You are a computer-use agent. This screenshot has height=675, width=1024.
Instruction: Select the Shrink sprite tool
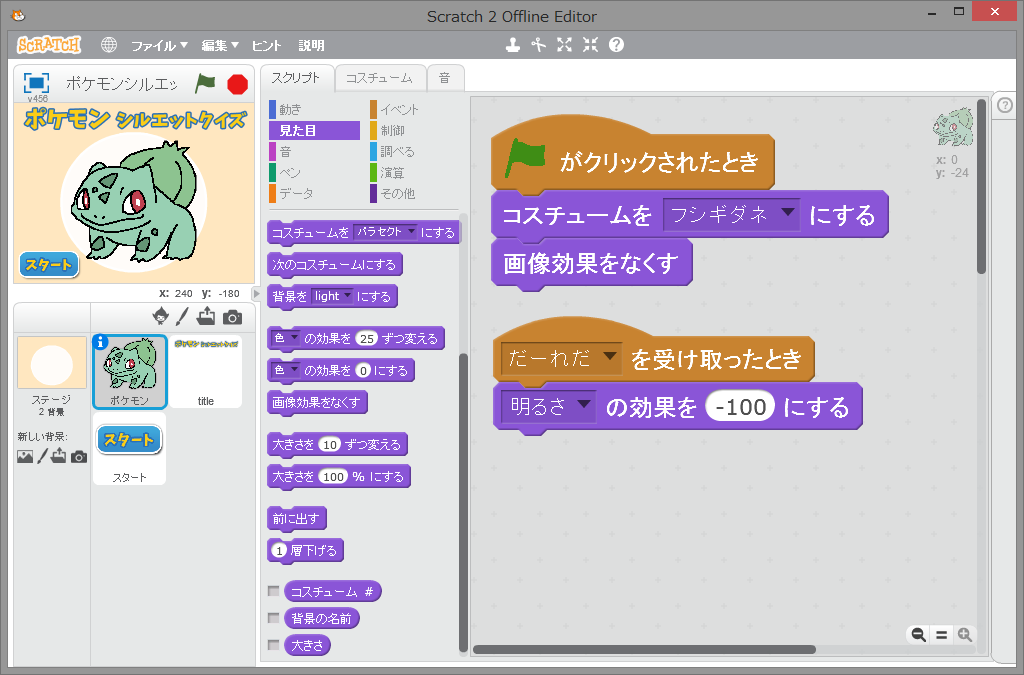click(590, 45)
